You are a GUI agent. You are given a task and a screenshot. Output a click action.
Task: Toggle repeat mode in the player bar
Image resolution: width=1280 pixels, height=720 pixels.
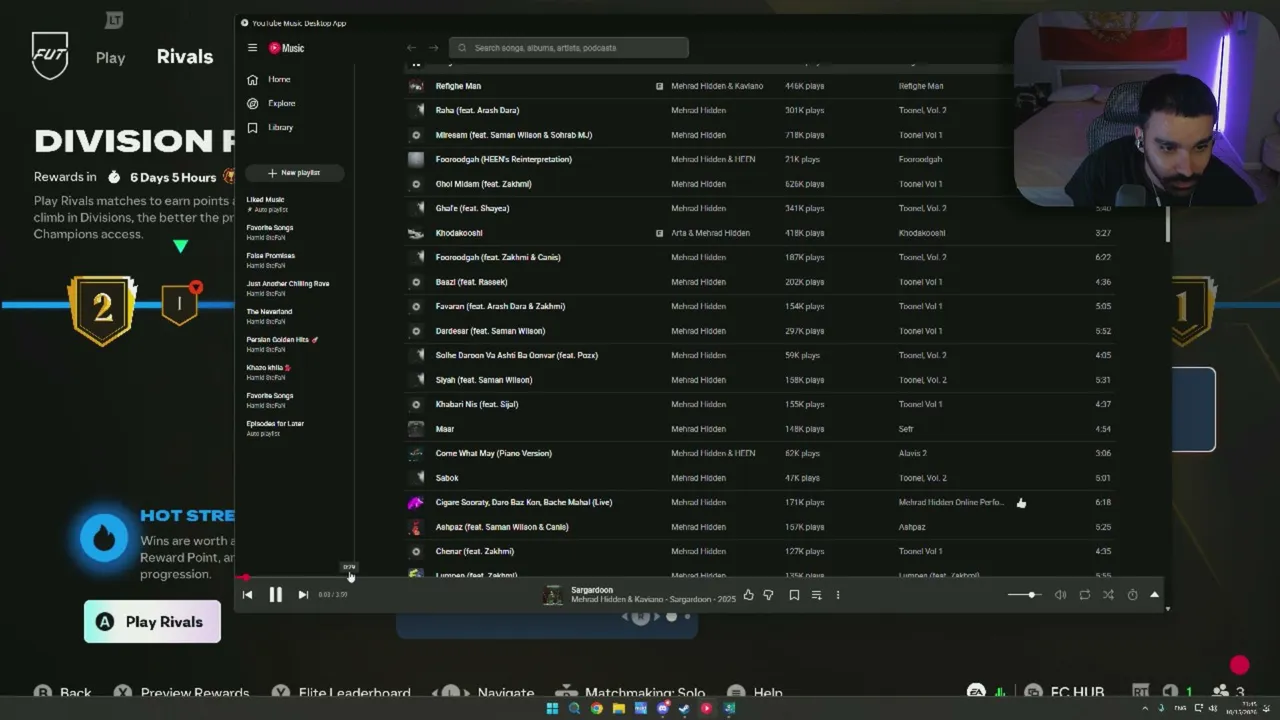[x=1084, y=595]
